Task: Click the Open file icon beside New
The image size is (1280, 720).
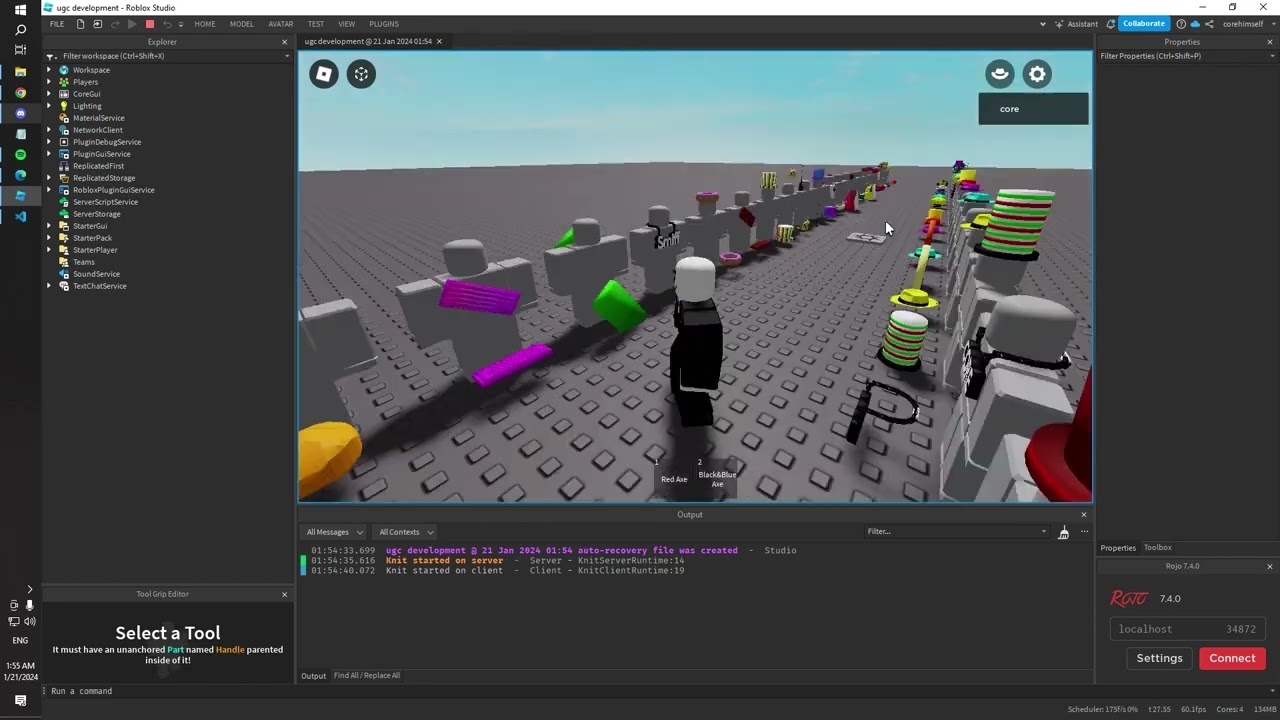Action: [97, 24]
